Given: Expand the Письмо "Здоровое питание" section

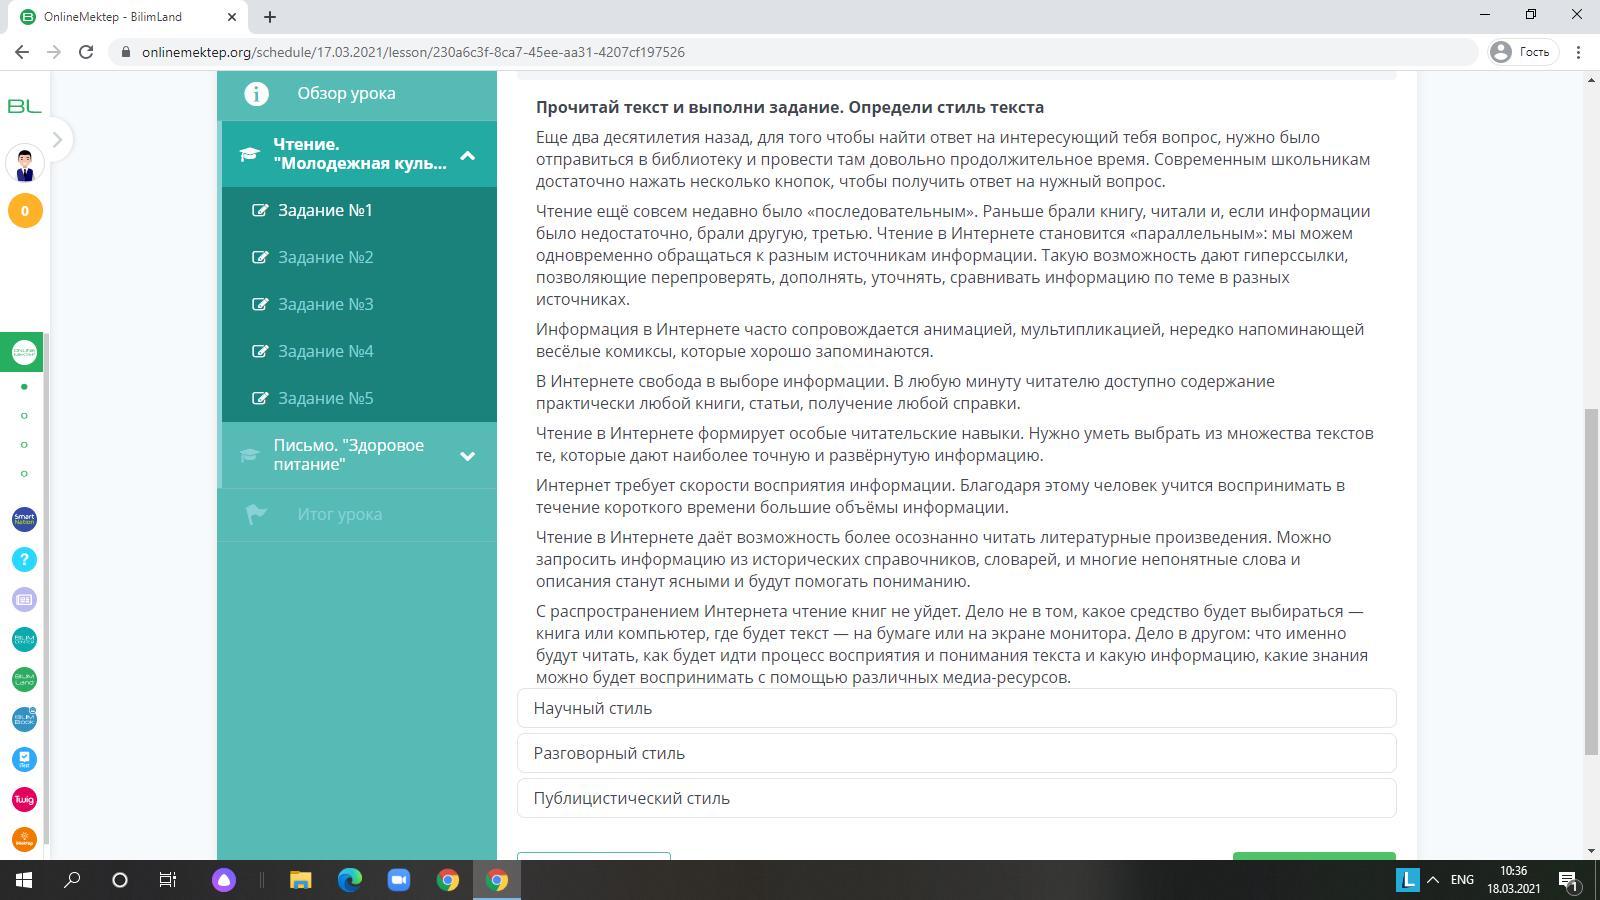Looking at the screenshot, I should (x=467, y=456).
